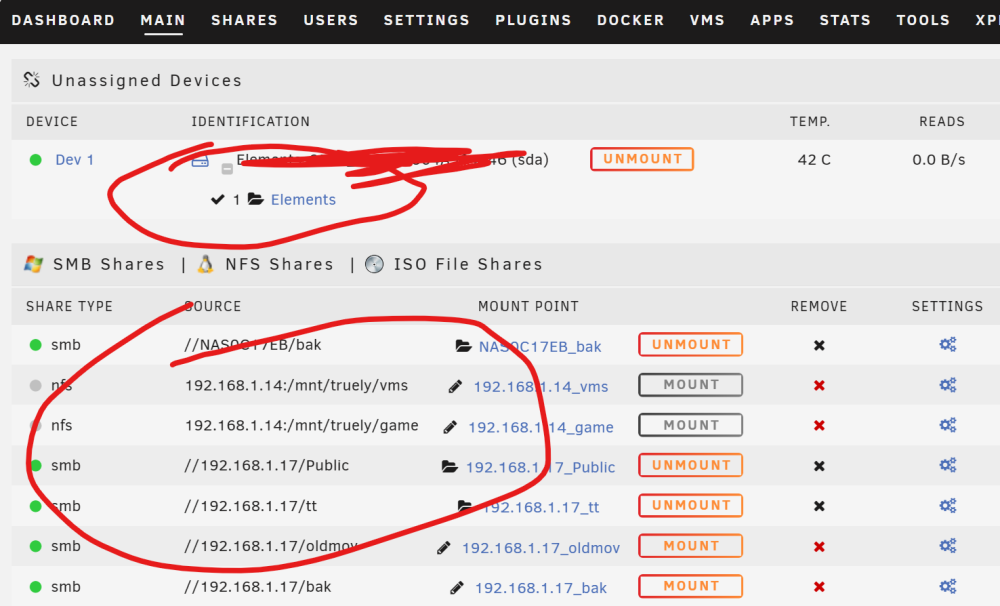Screen dimensions: 1000x606
Task: Unmount the 192.168.1.17_Public share
Action: [x=691, y=465]
